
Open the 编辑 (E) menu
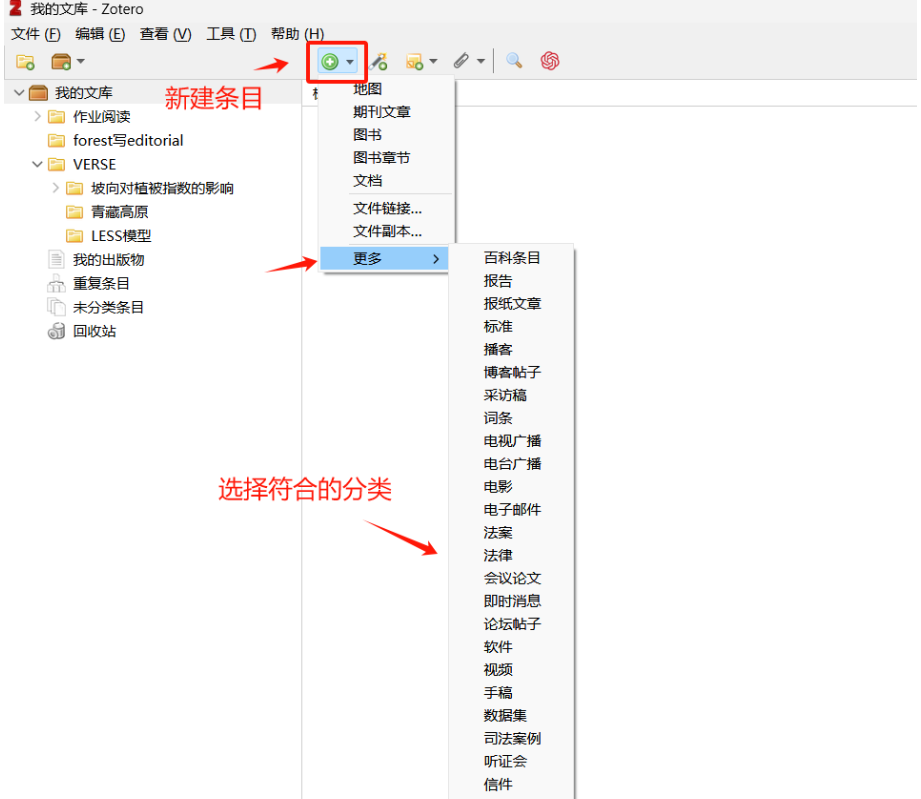100,34
